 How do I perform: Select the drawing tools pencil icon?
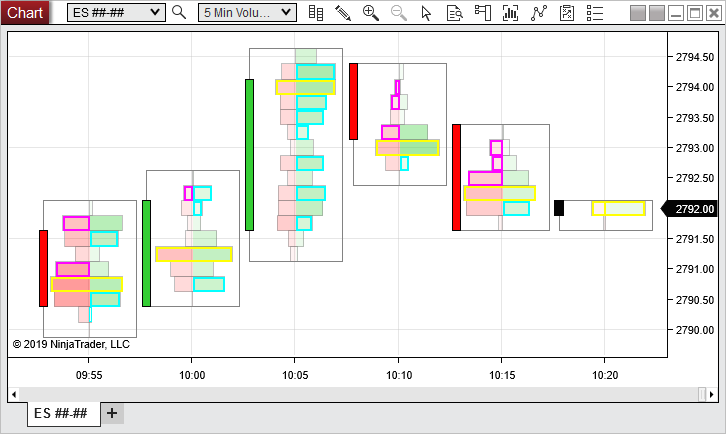[343, 13]
